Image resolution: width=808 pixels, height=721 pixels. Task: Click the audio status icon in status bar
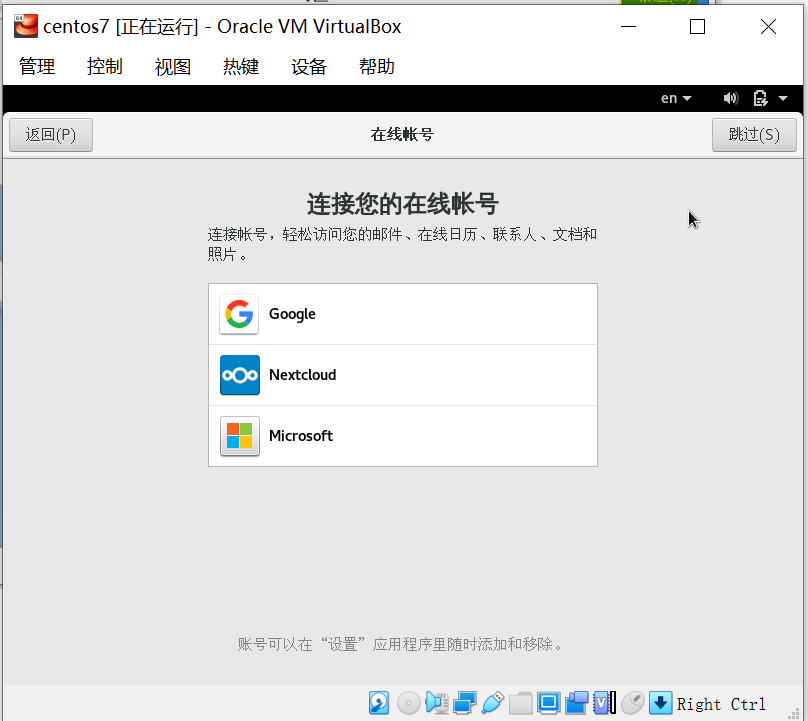tap(436, 703)
